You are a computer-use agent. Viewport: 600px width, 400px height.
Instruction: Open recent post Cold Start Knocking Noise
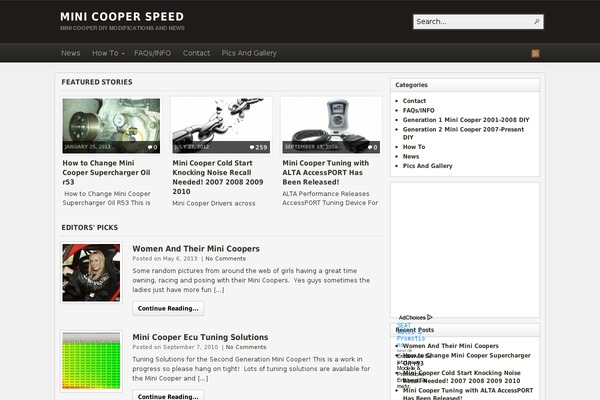[x=461, y=377]
